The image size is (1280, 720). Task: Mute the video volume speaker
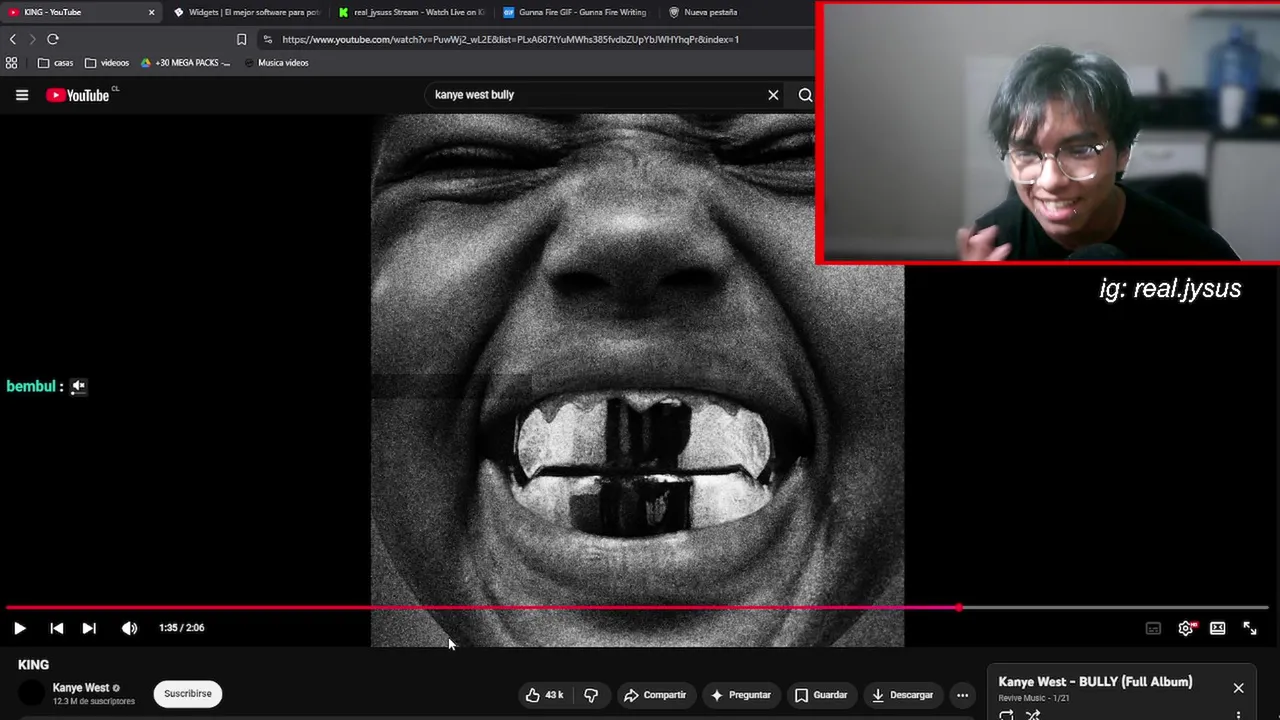click(129, 628)
